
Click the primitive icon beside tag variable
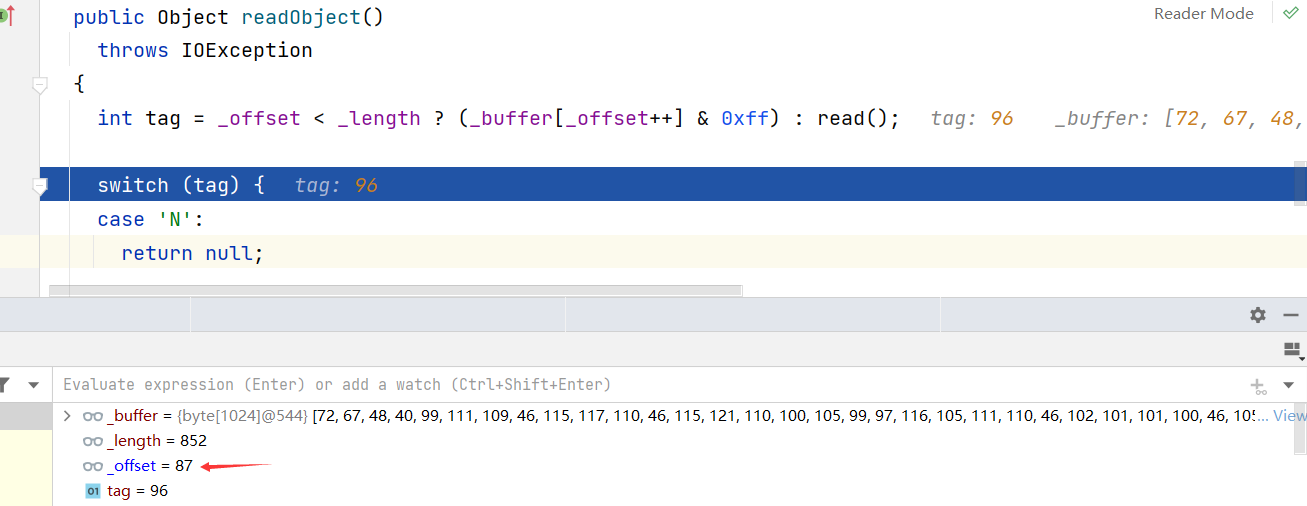(93, 491)
